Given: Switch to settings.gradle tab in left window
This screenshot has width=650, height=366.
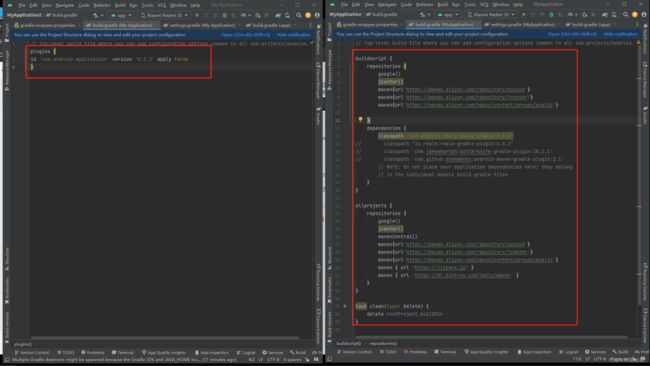Looking at the screenshot, I should (x=202, y=25).
